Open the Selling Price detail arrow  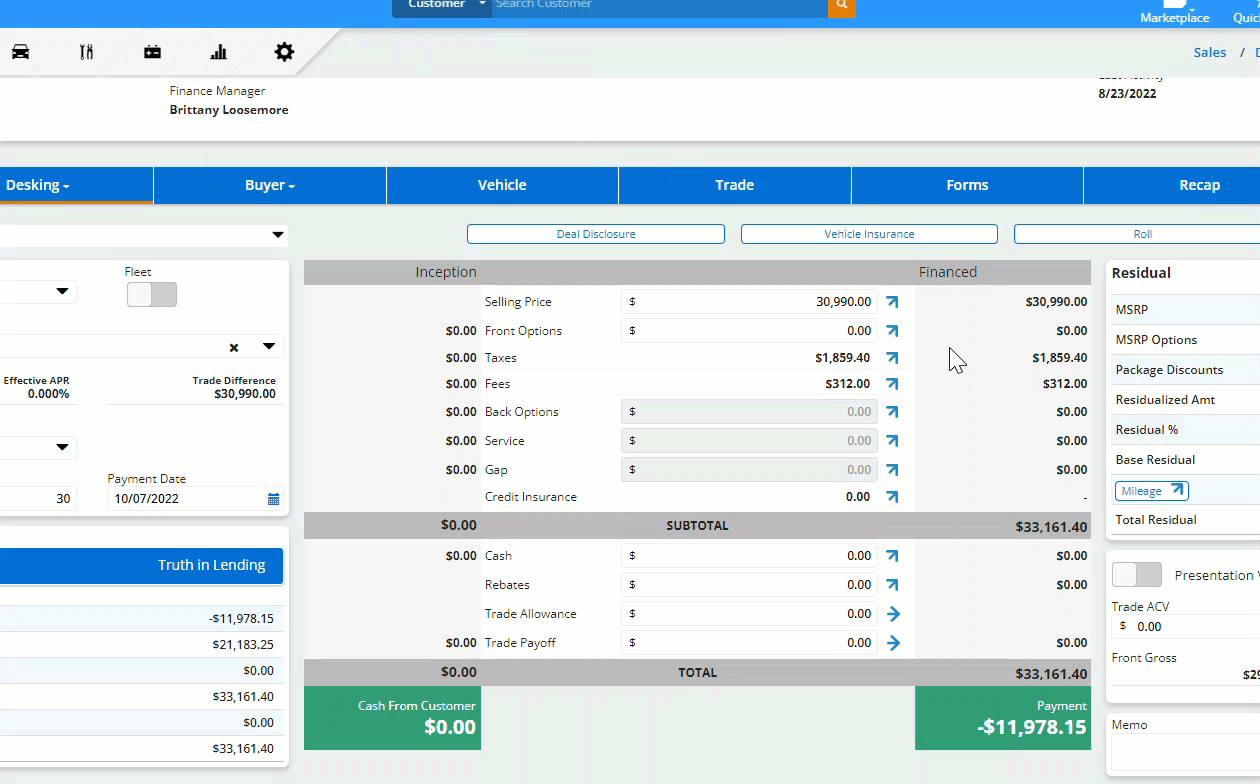pyautogui.click(x=892, y=302)
